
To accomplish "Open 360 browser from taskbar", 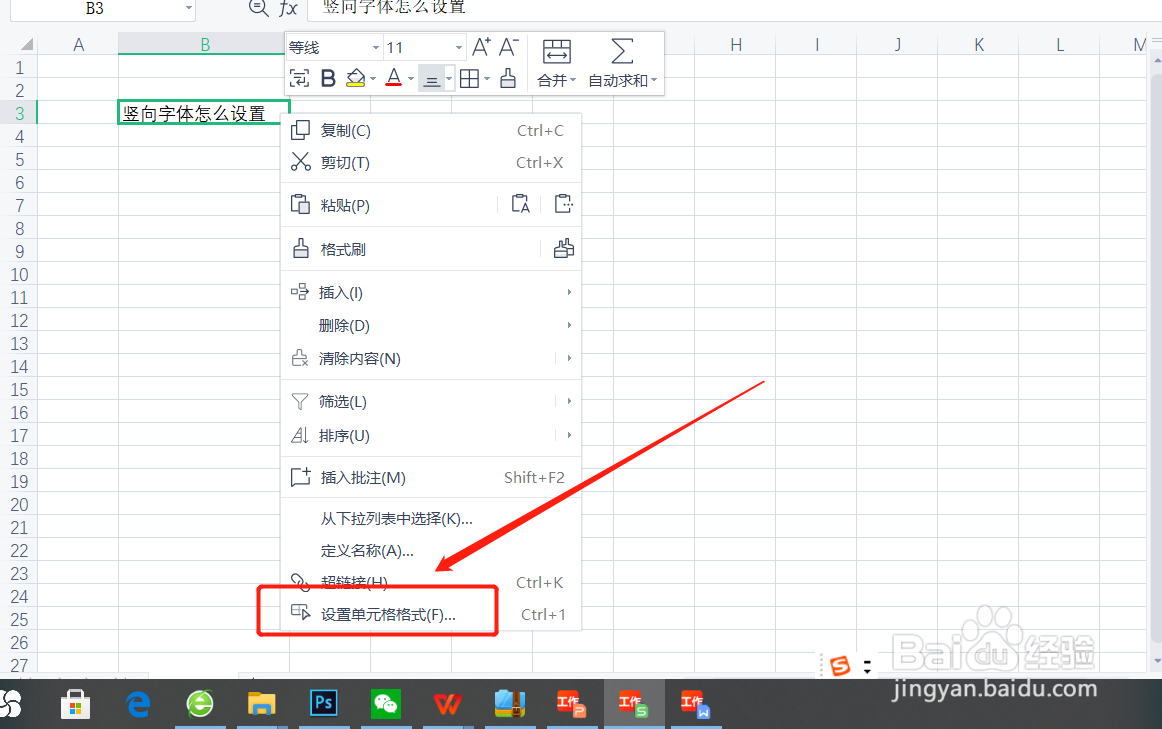I will (x=200, y=704).
